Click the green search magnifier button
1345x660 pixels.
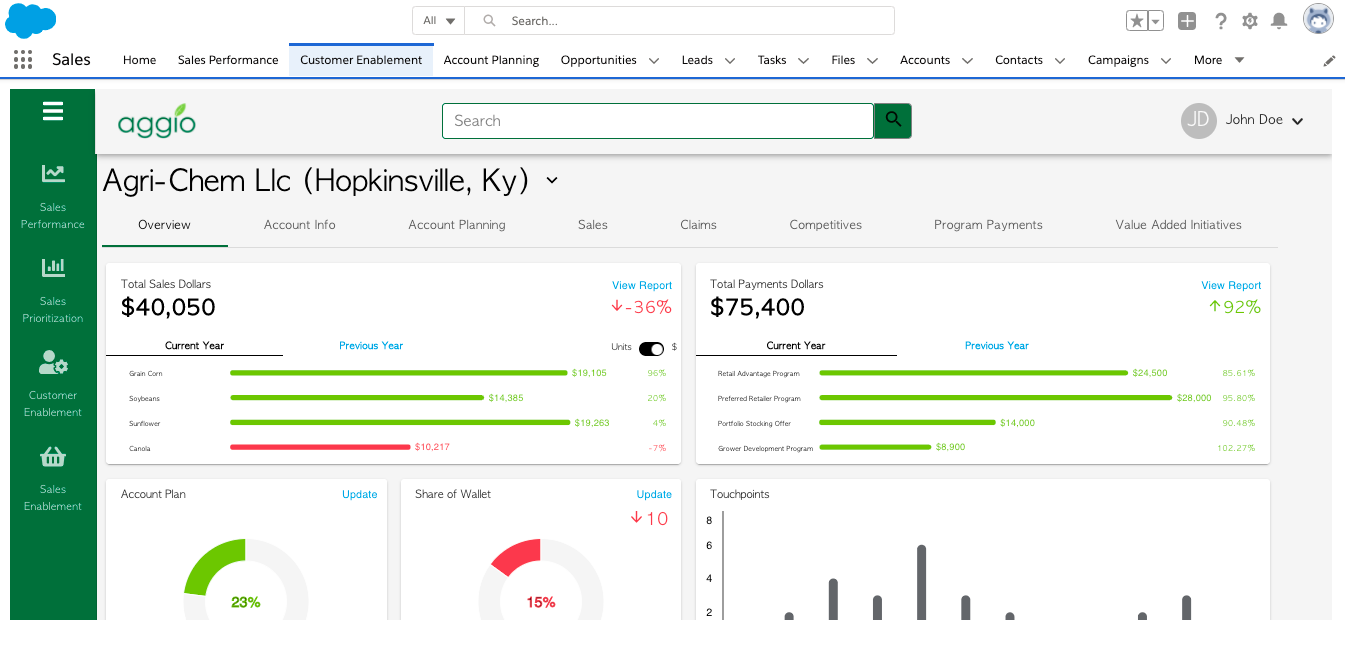[x=893, y=120]
